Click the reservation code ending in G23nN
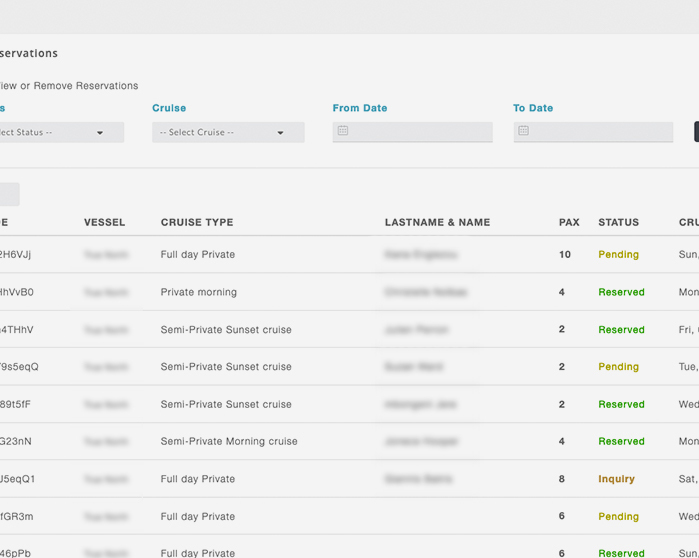The image size is (699, 558). (16, 441)
